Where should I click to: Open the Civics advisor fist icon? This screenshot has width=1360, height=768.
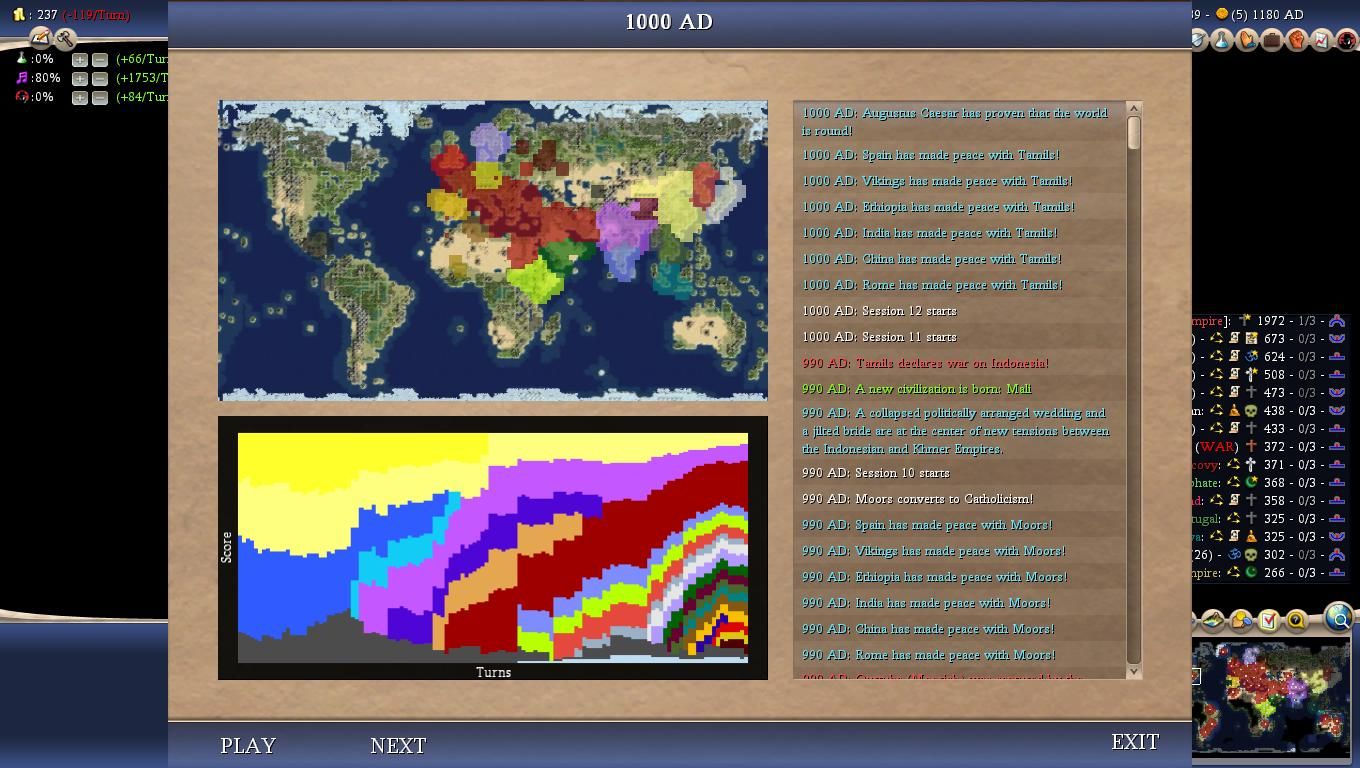tap(1297, 40)
